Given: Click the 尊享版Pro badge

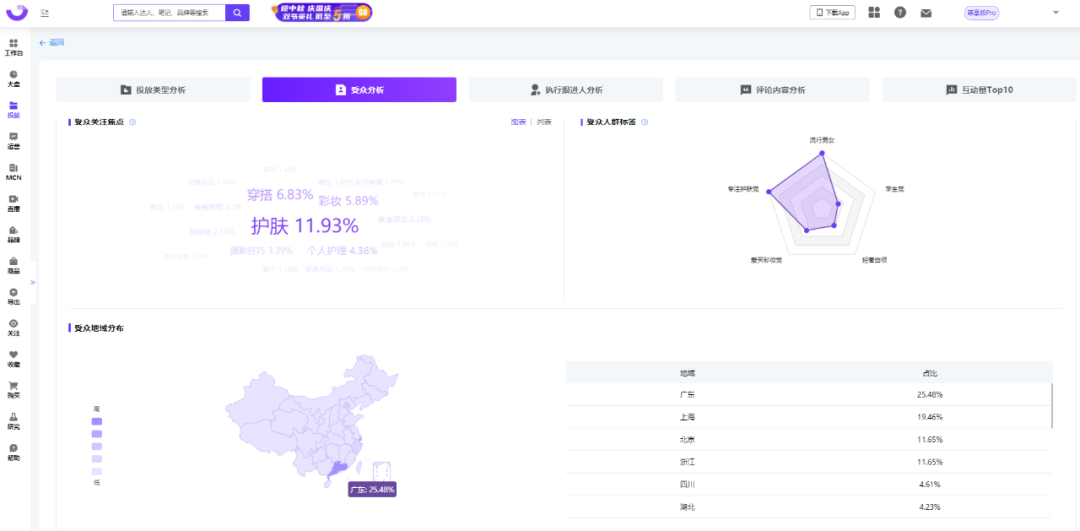Looking at the screenshot, I should point(982,12).
